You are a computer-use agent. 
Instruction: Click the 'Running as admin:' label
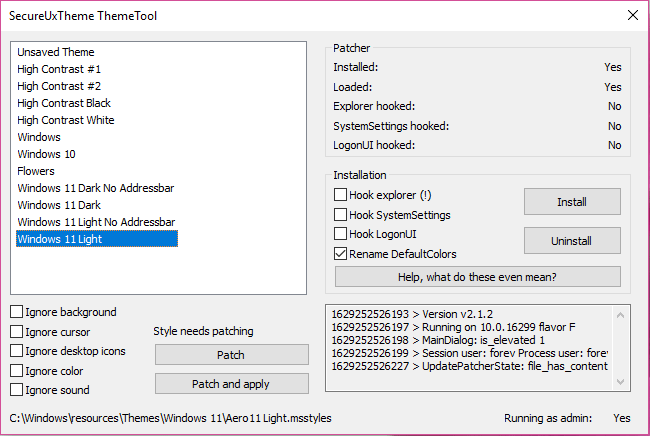tap(548, 418)
